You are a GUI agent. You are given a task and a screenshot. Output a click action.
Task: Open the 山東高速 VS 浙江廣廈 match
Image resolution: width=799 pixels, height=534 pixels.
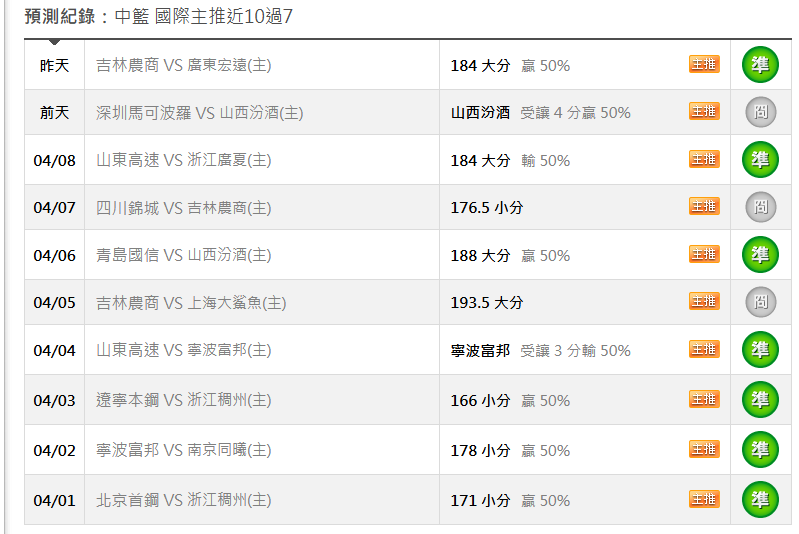[x=183, y=160]
